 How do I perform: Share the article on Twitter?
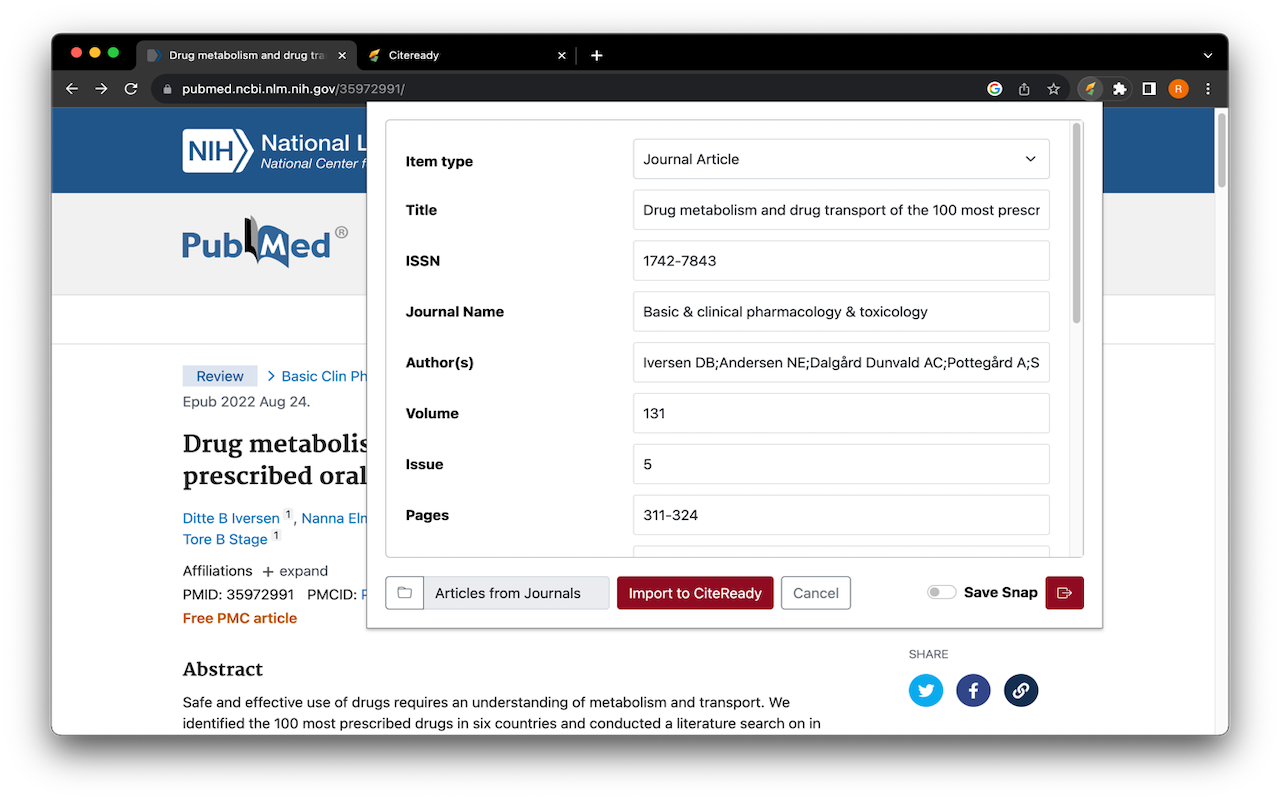coord(926,690)
